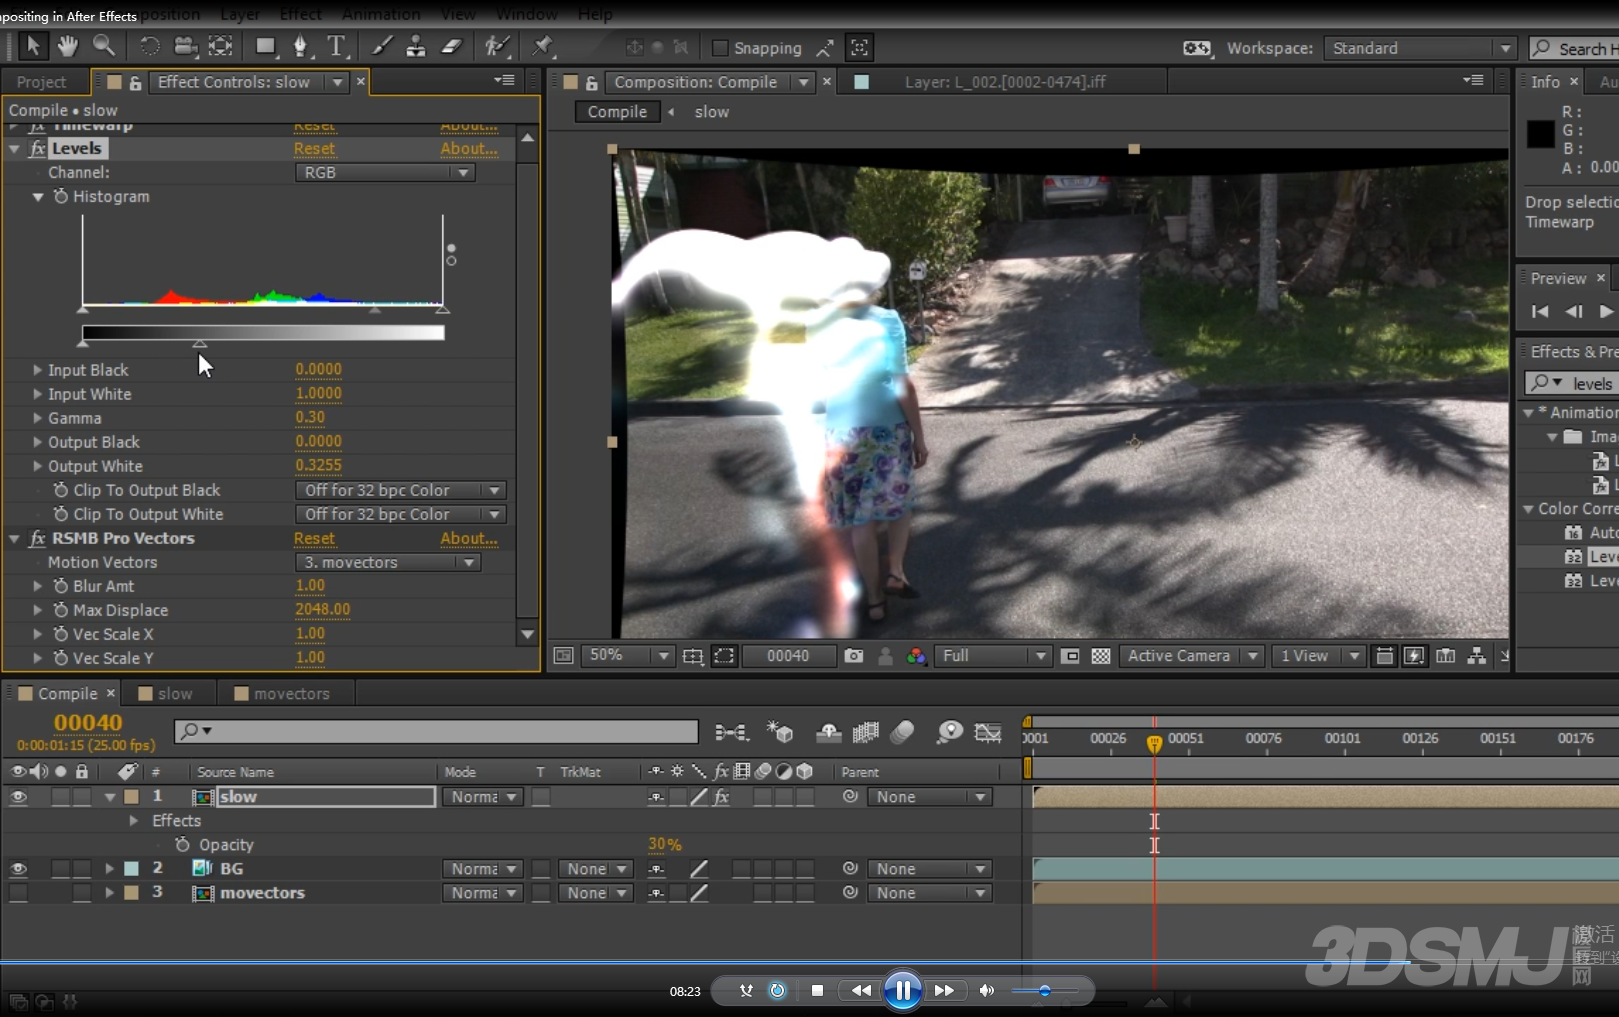Screen dimensions: 1619x1017
Task: Select the Rectangle shape tool
Action: [265, 46]
